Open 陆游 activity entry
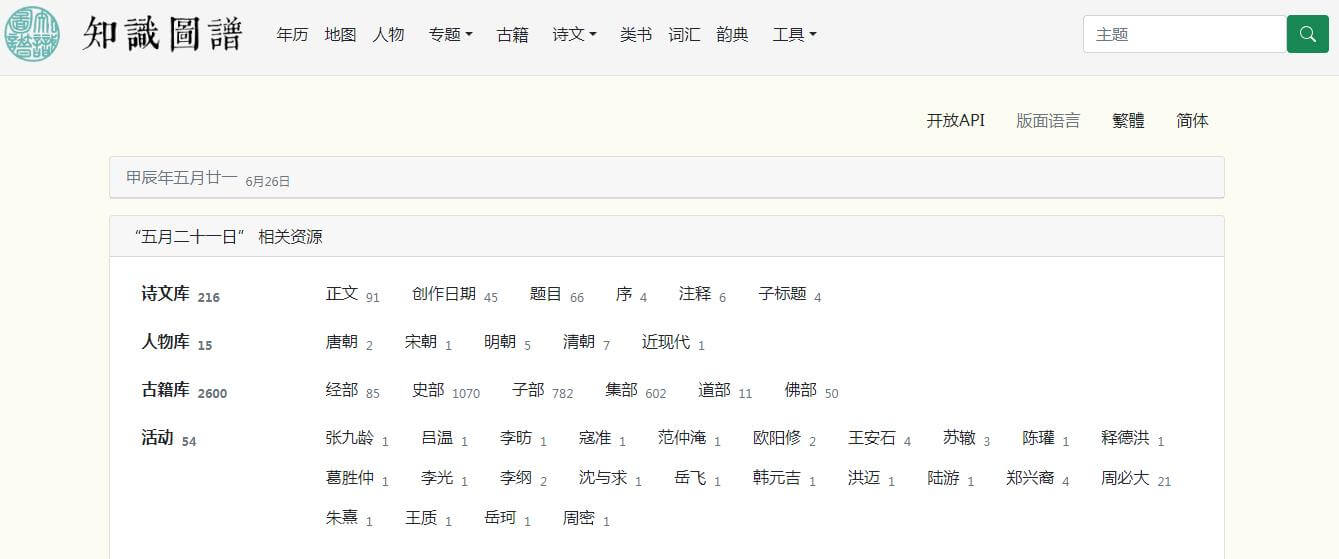1339x559 pixels. click(943, 478)
